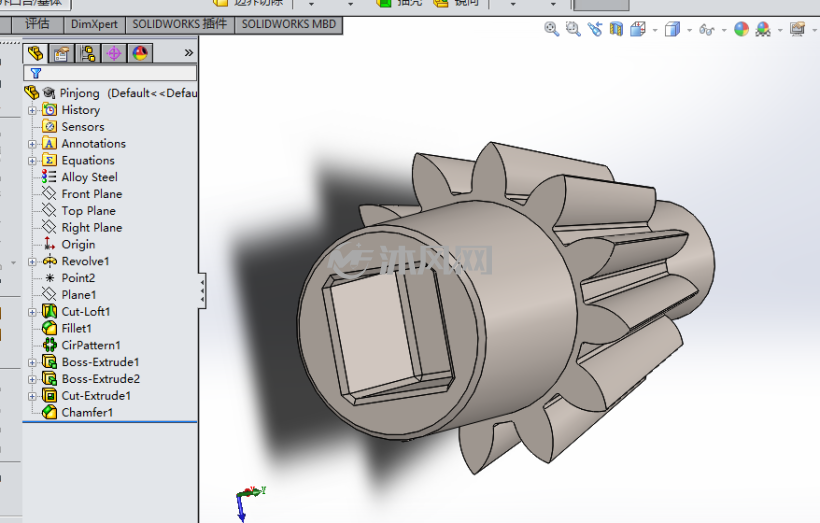Select the Right Plane
Screen dimensions: 820x523
92,228
